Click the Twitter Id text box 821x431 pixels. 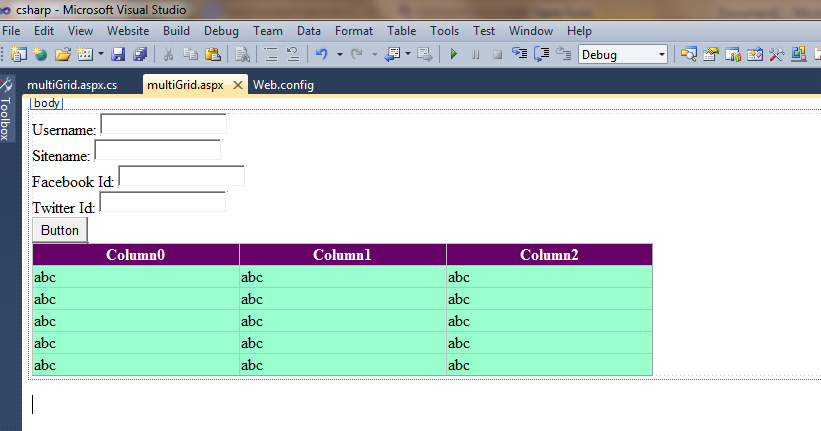click(x=163, y=203)
